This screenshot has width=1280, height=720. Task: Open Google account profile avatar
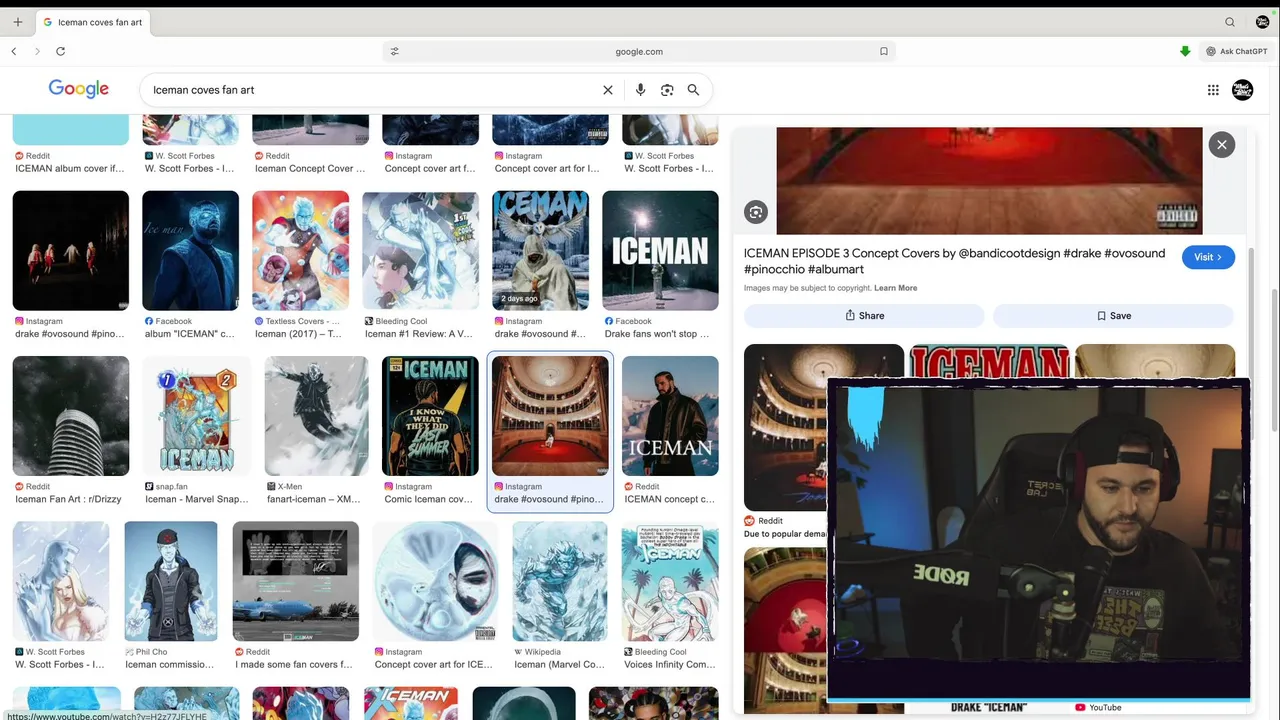tap(1243, 90)
